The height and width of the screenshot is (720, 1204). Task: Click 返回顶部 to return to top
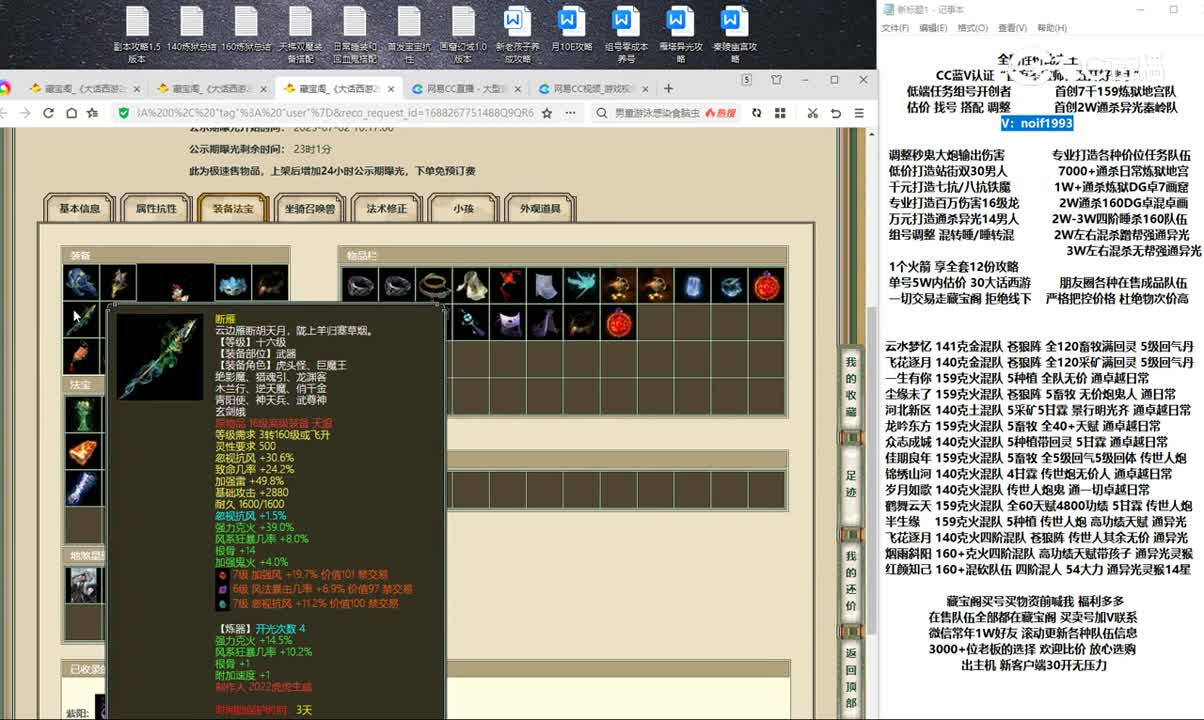[x=851, y=679]
